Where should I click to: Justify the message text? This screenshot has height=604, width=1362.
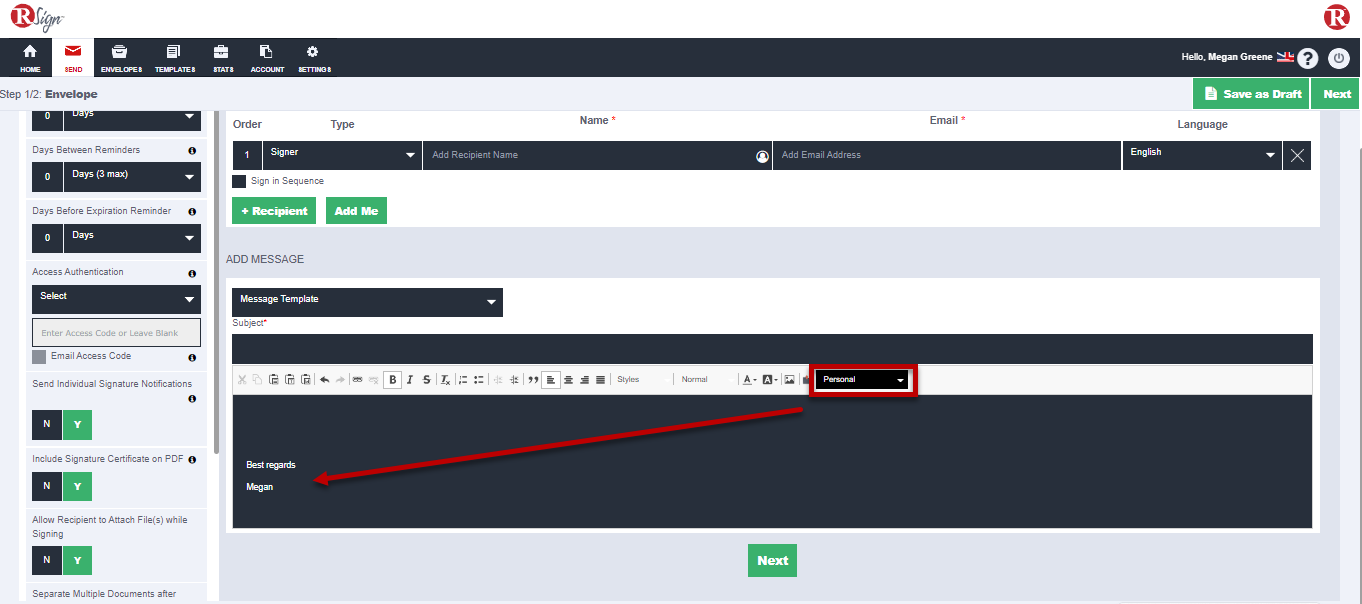pos(601,379)
